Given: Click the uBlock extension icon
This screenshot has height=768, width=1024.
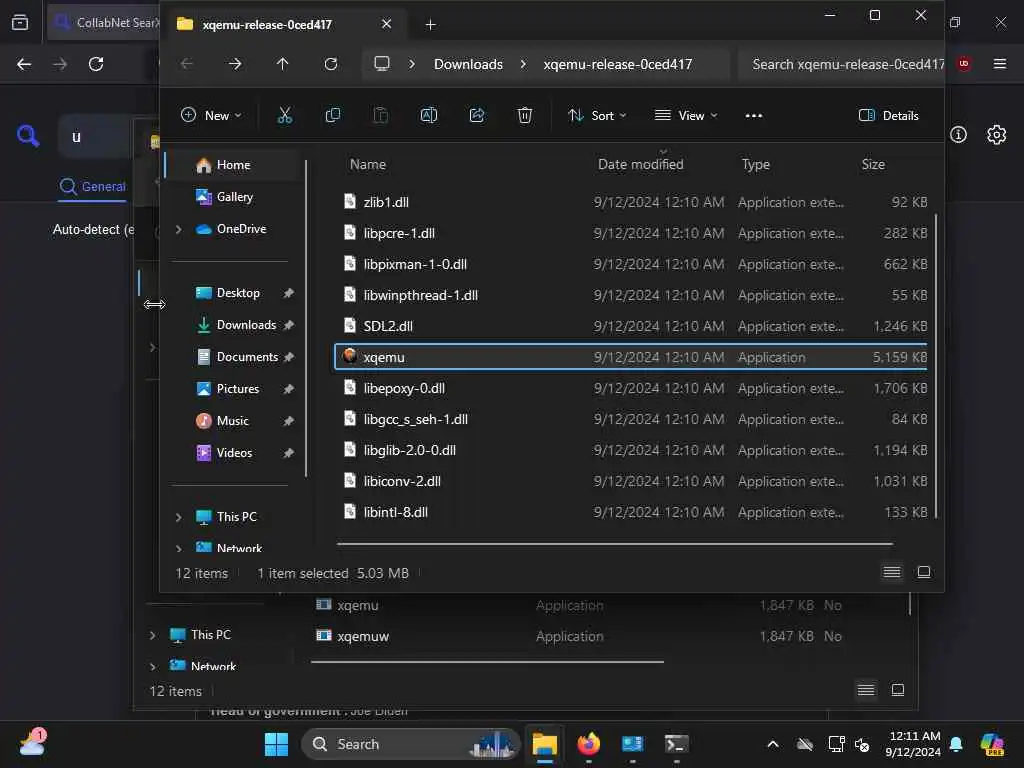Looking at the screenshot, I should coord(963,63).
